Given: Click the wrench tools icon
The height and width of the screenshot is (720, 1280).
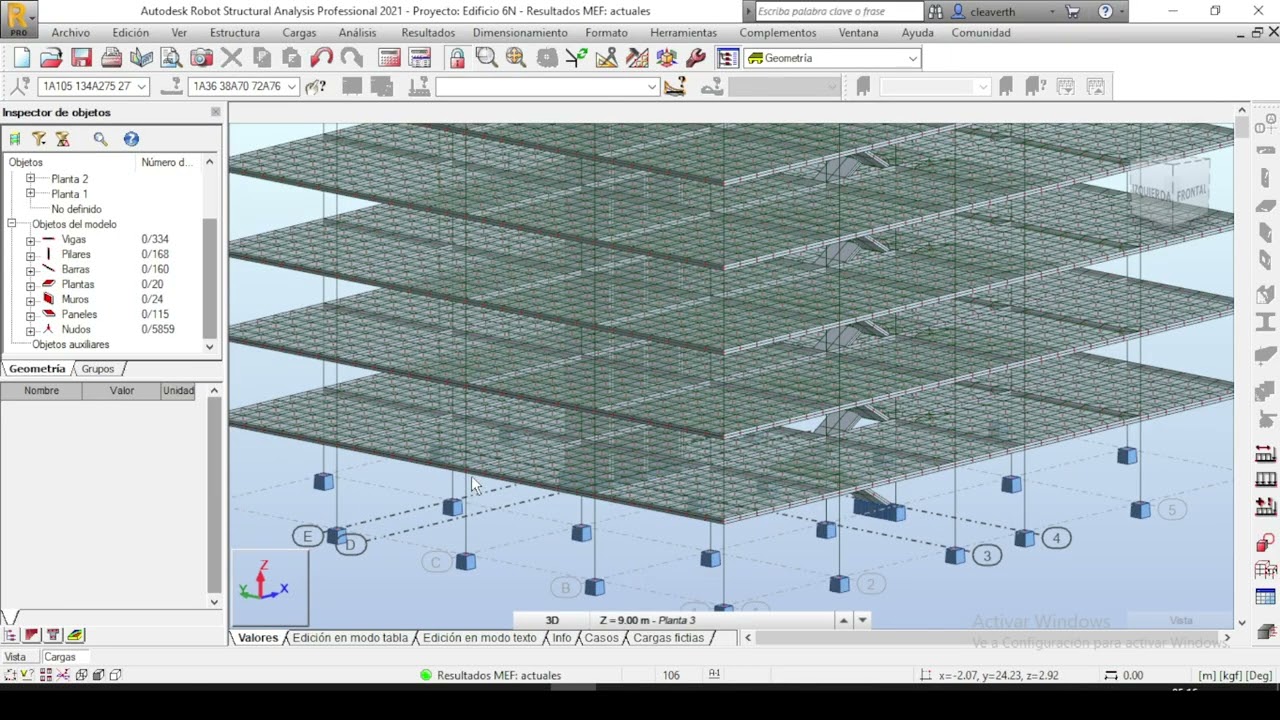Looking at the screenshot, I should (x=696, y=58).
